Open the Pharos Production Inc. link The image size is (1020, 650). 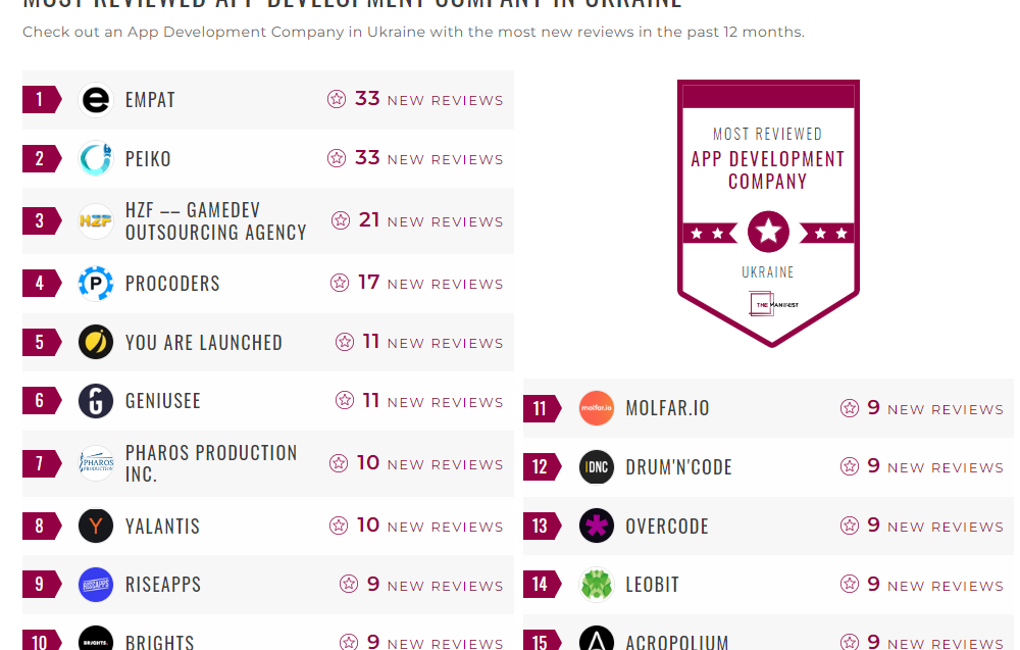pyautogui.click(x=211, y=463)
